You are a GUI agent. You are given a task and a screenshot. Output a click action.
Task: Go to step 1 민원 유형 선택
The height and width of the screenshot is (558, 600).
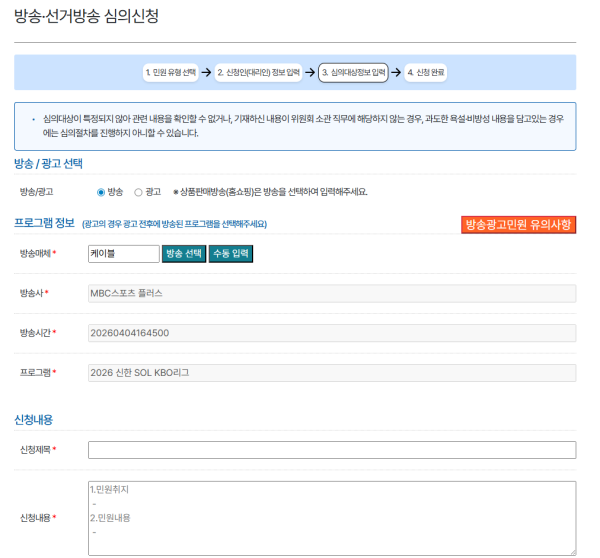coord(170,72)
